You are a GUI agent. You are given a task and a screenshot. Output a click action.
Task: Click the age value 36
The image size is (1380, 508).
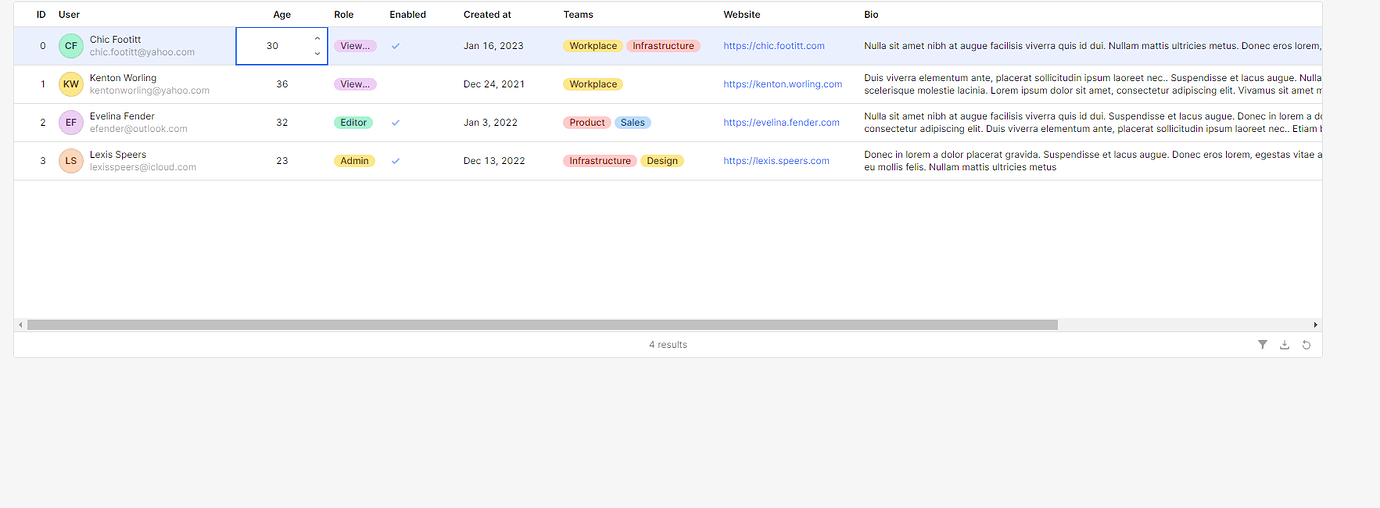pos(282,84)
